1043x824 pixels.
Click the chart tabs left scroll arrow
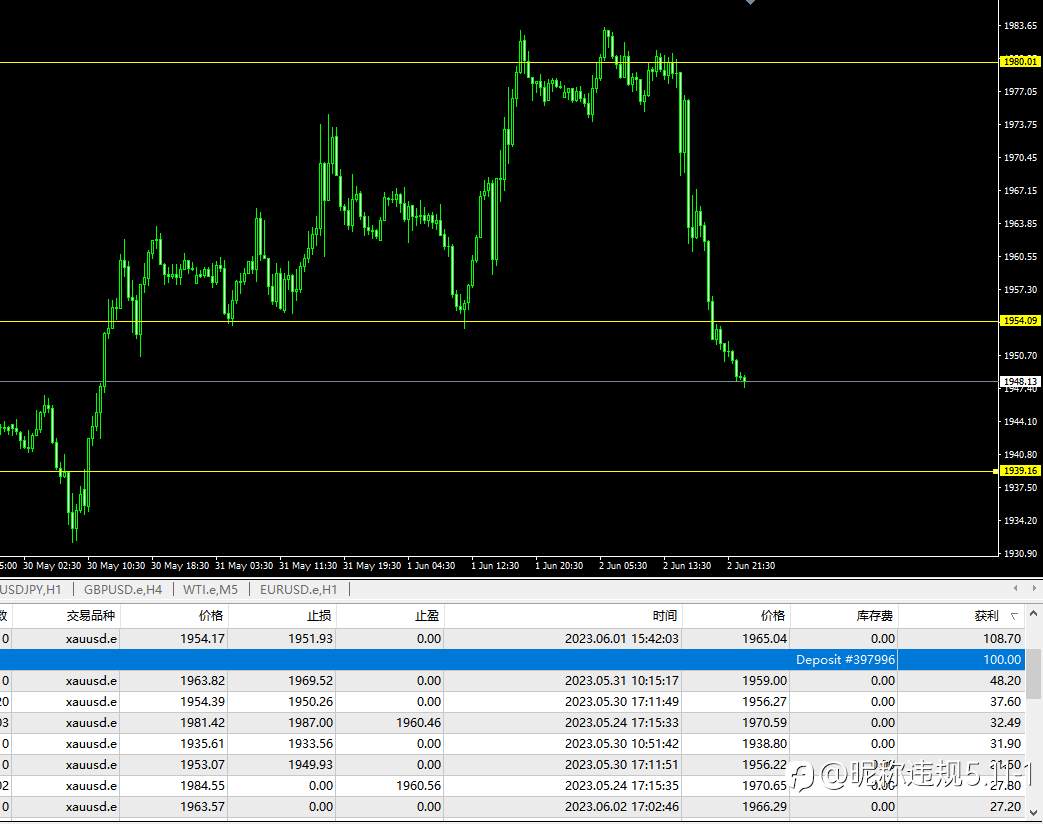pyautogui.click(x=1016, y=589)
